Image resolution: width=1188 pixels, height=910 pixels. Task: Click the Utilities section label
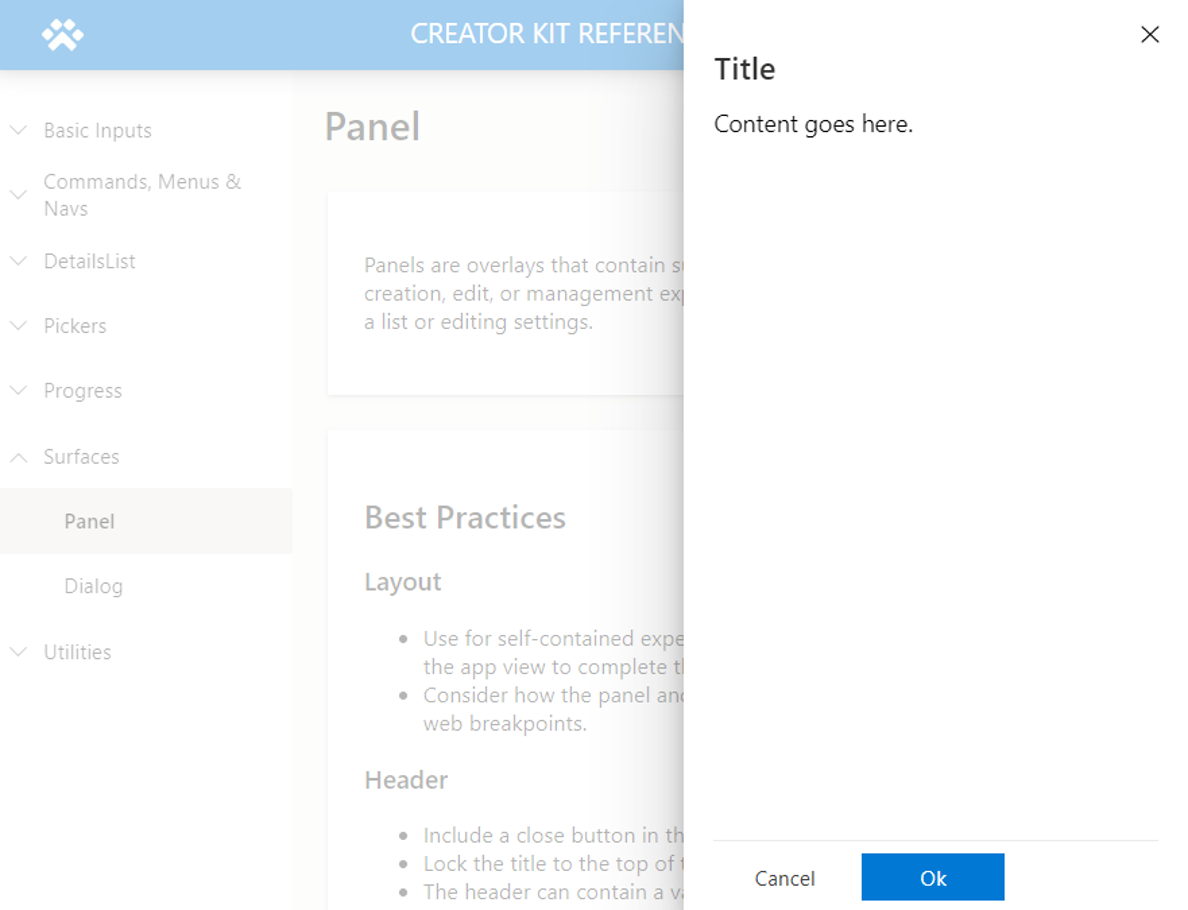[77, 652]
